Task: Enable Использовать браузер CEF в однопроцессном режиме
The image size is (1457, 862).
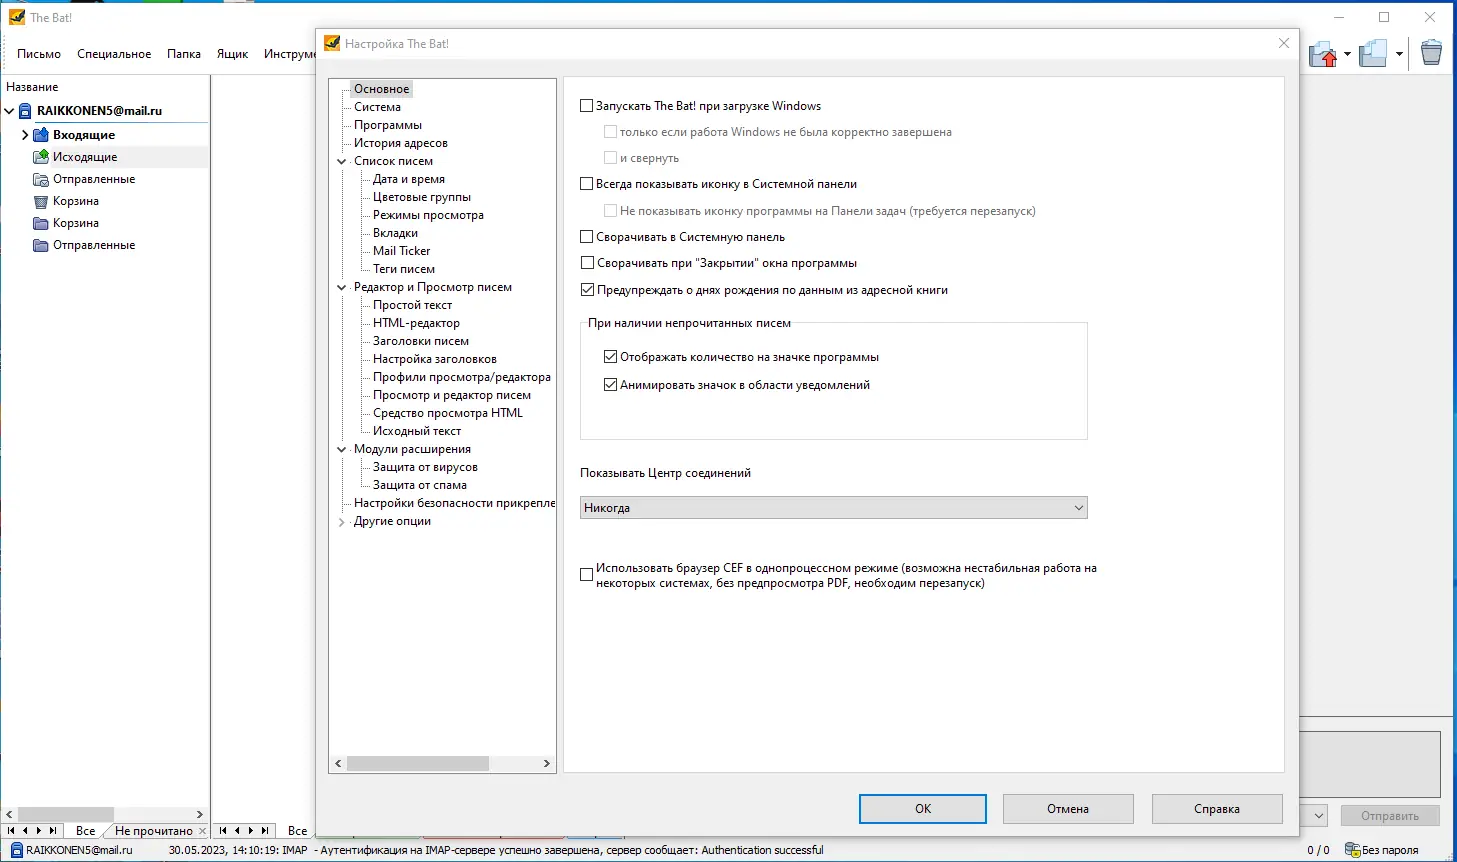Action: (x=587, y=575)
